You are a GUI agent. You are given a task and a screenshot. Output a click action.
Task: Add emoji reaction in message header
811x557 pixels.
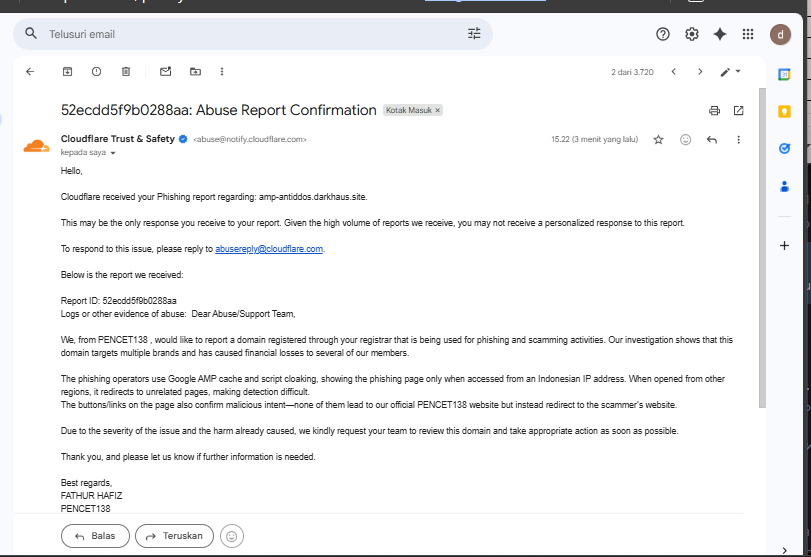tap(685, 140)
